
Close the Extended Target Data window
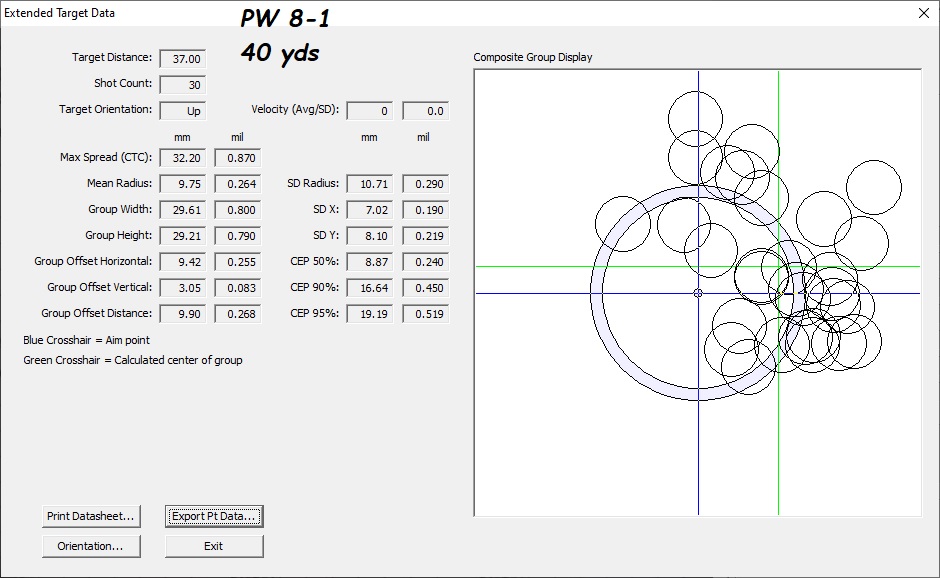[924, 13]
